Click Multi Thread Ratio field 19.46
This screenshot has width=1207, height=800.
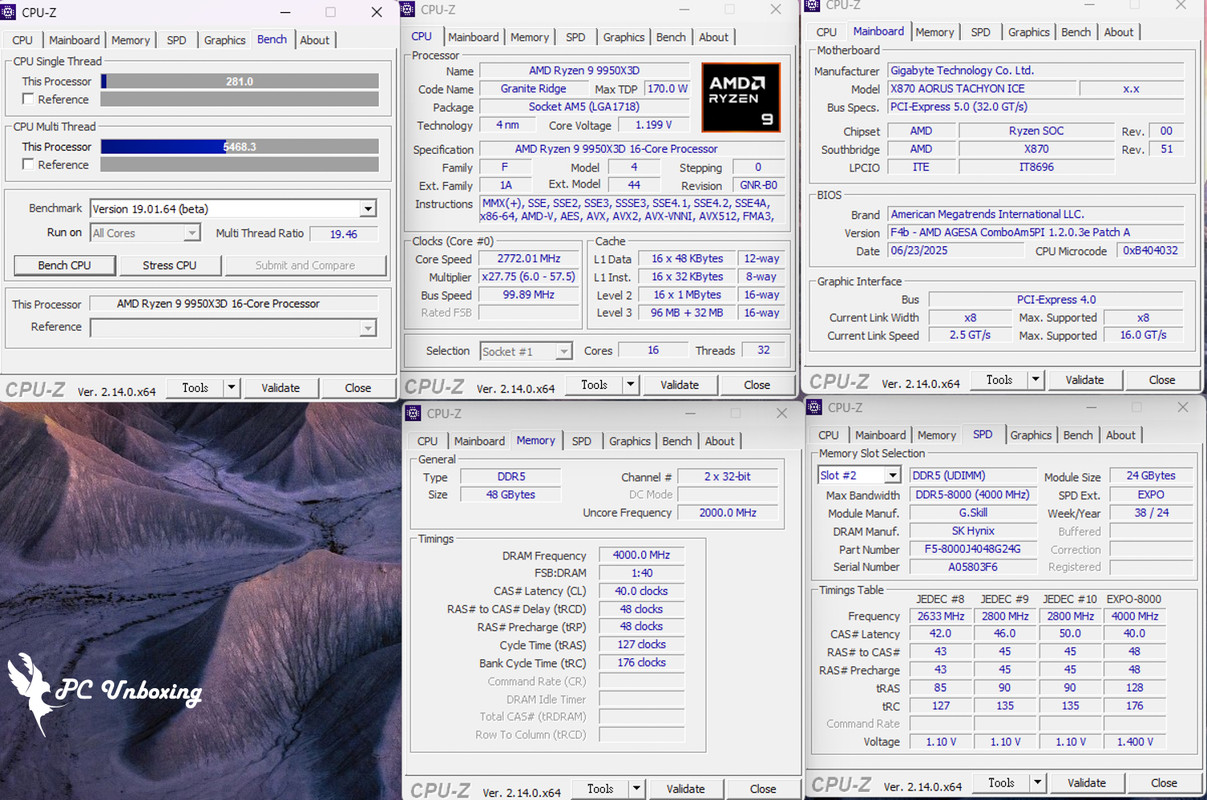point(343,233)
